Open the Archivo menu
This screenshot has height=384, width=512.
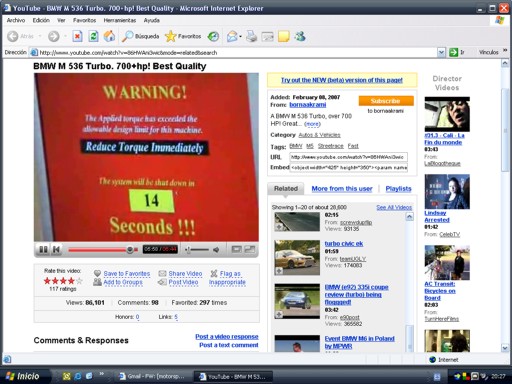(16, 20)
